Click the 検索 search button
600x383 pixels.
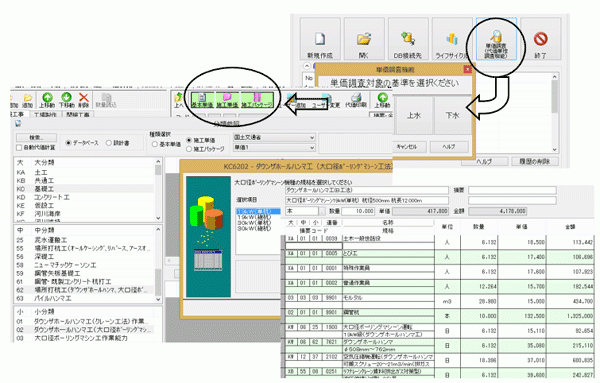point(36,137)
